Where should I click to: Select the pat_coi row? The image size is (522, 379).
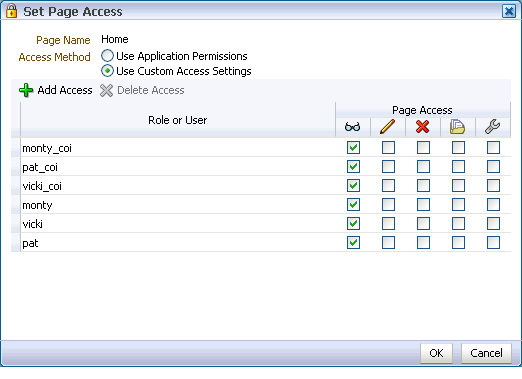tap(261, 167)
